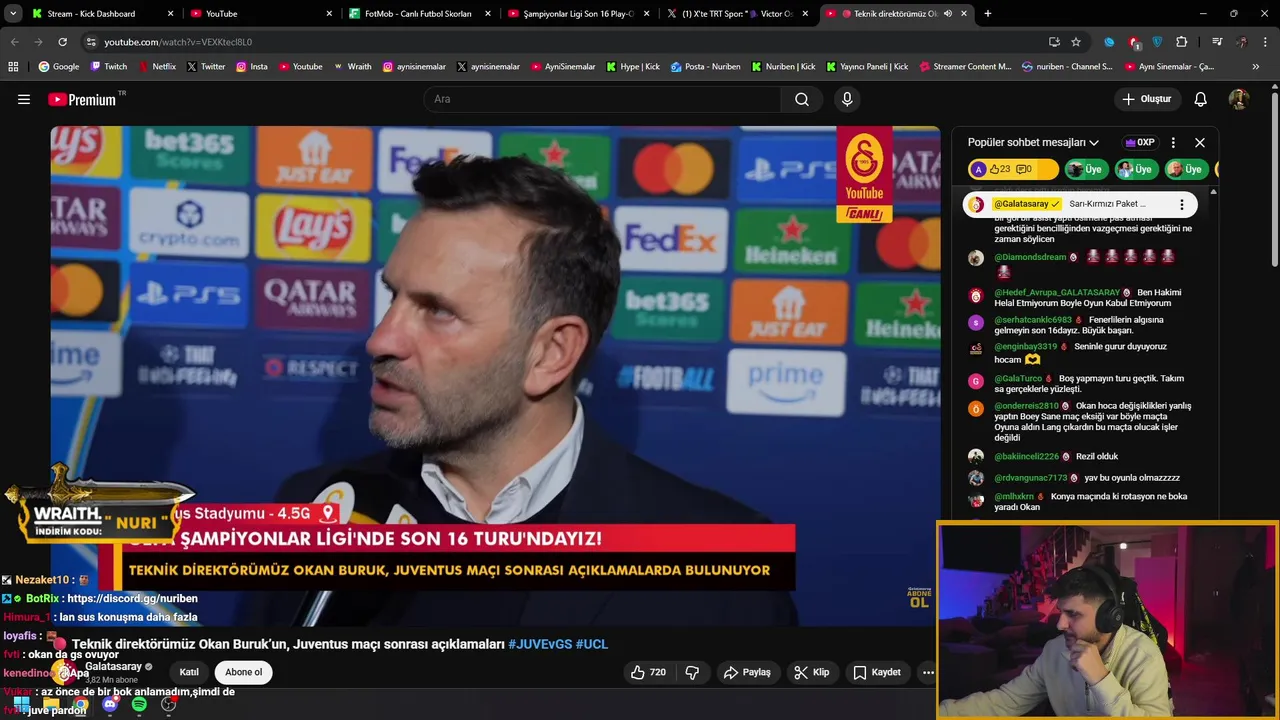The height and width of the screenshot is (720, 1280).
Task: Open the browser extensions puzzle icon
Action: coord(1182,42)
